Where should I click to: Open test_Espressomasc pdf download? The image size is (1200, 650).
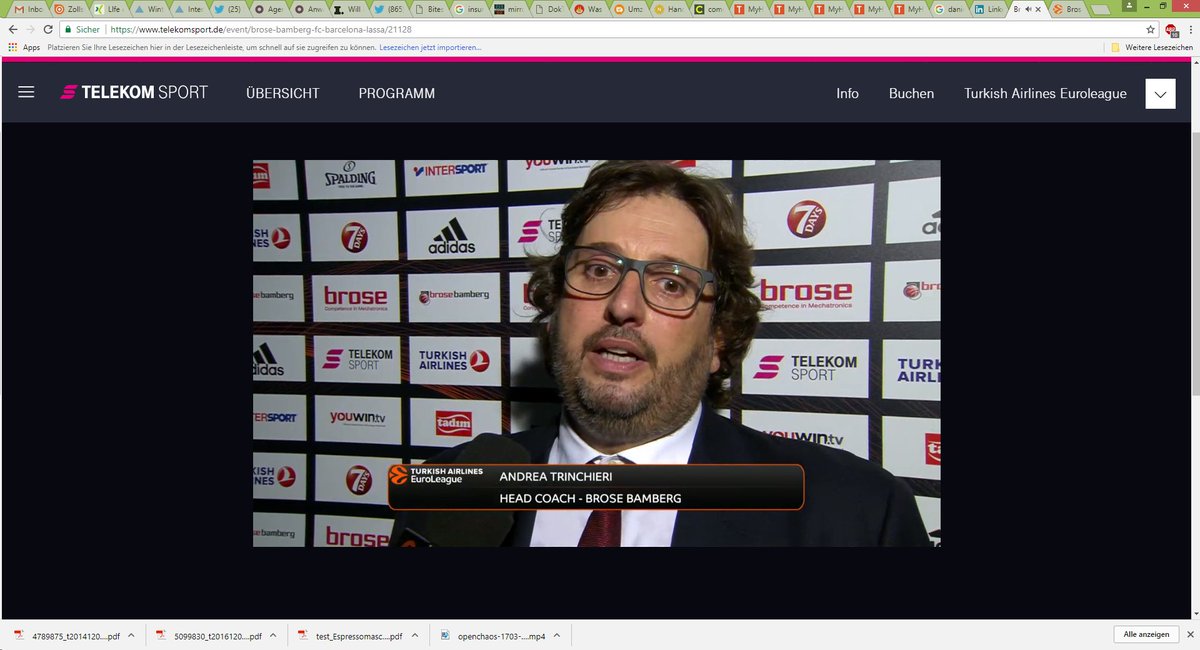[352, 635]
